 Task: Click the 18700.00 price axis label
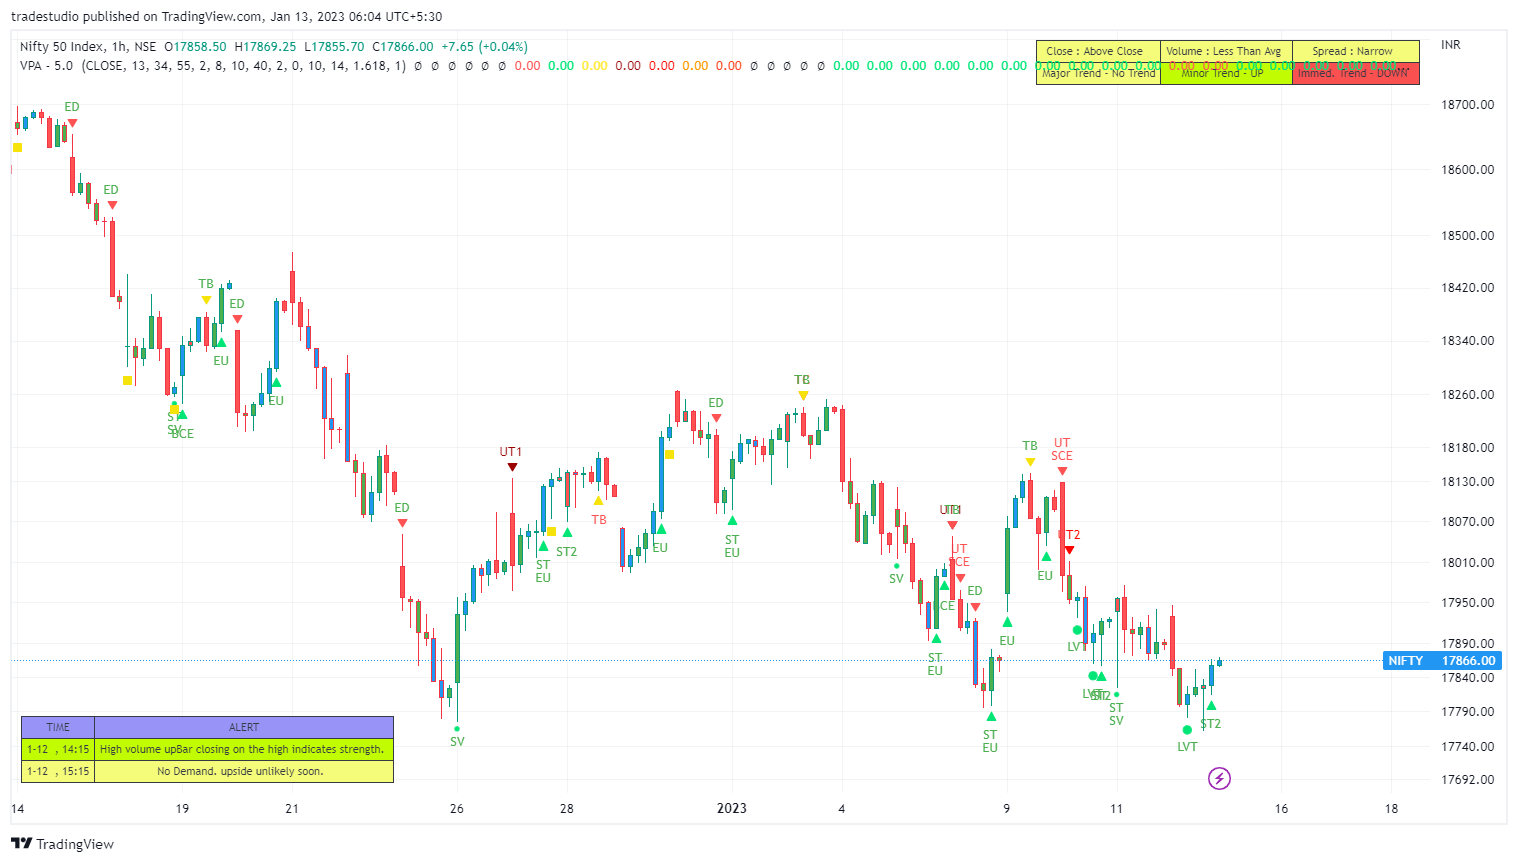click(x=1467, y=104)
